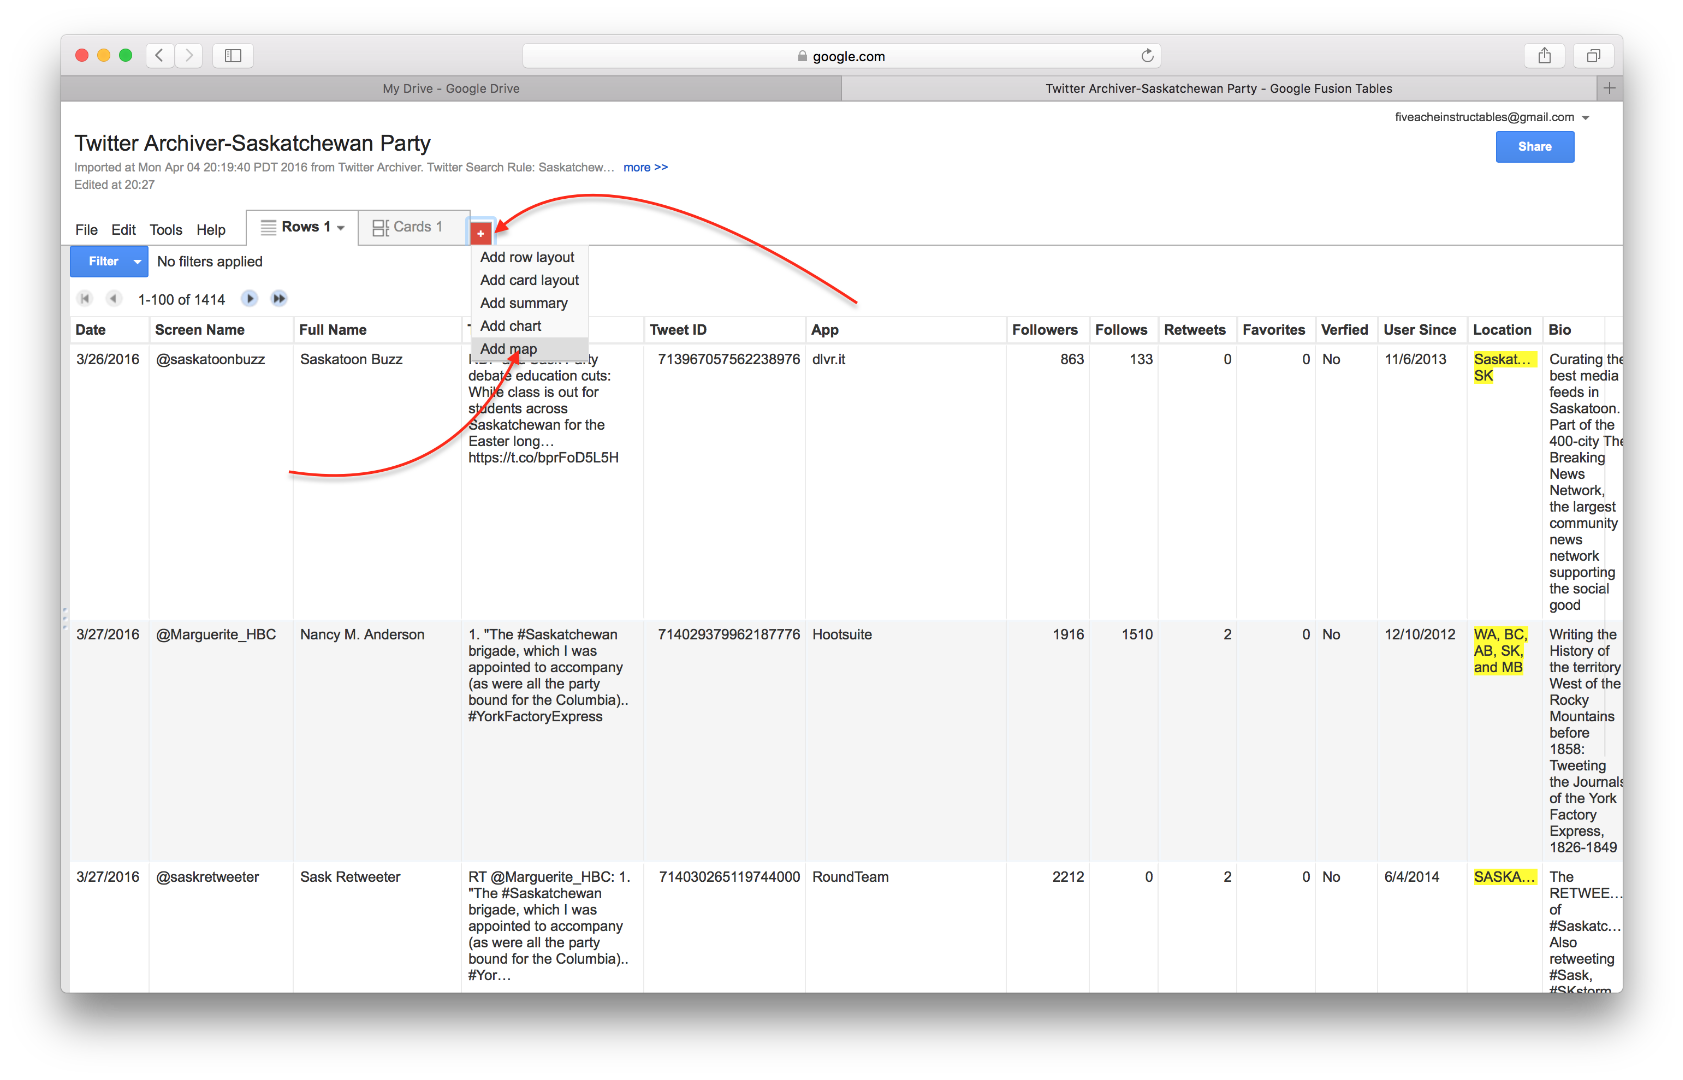Select Add map from the menu
Image resolution: width=1683 pixels, height=1080 pixels.
coord(508,349)
